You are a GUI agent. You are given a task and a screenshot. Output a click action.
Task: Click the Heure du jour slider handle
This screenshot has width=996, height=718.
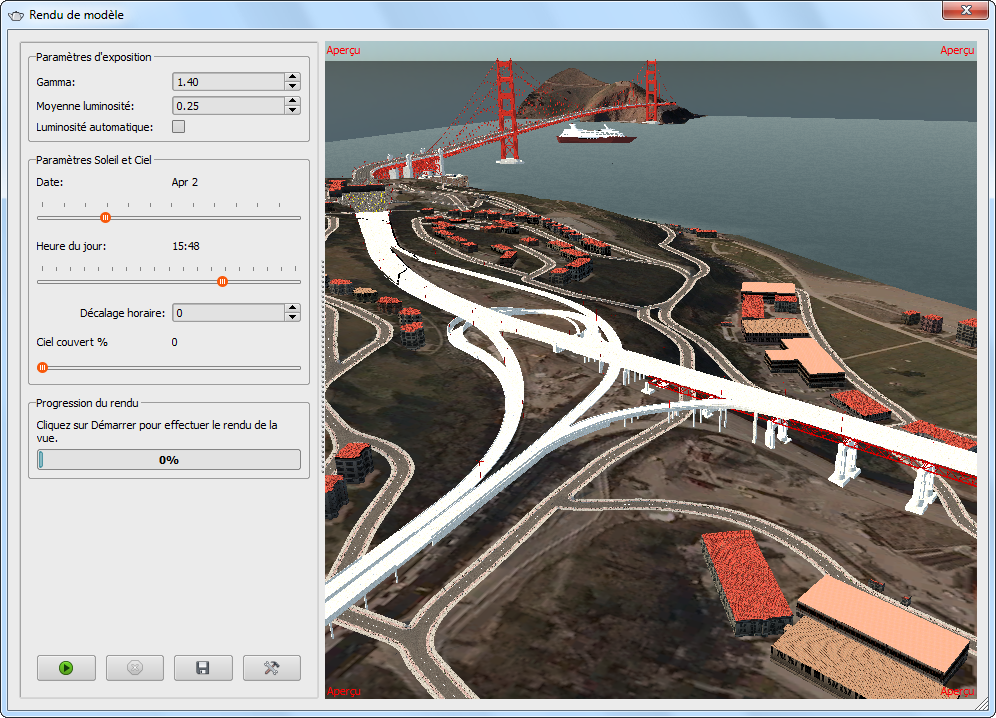(x=222, y=281)
